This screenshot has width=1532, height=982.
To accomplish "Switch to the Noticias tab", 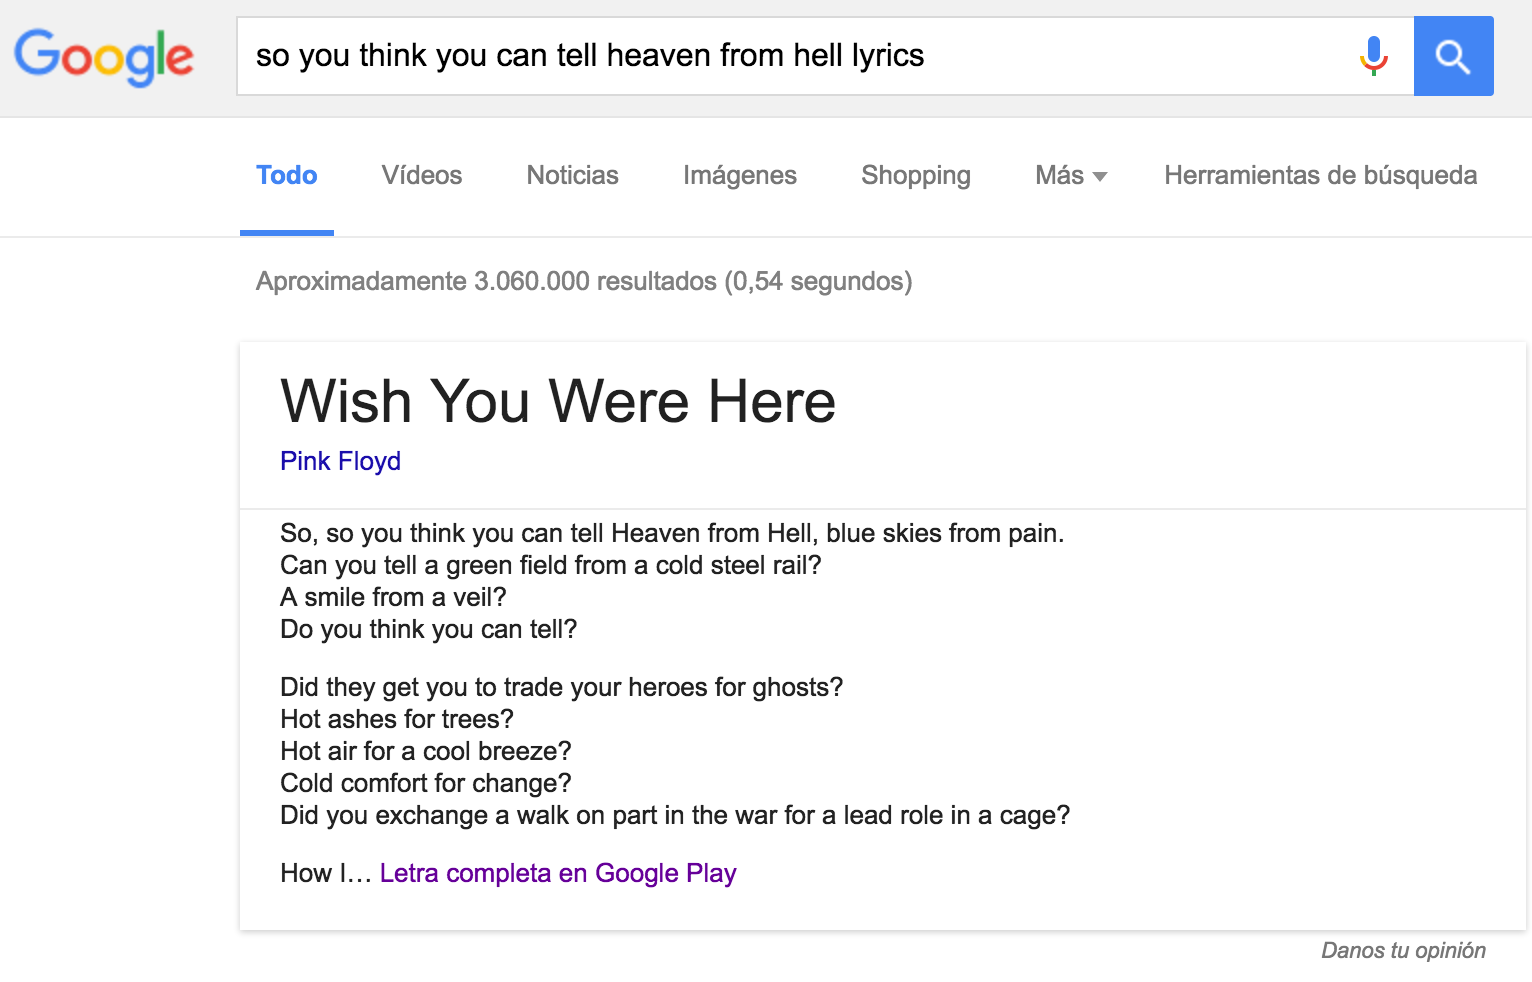I will tap(572, 176).
